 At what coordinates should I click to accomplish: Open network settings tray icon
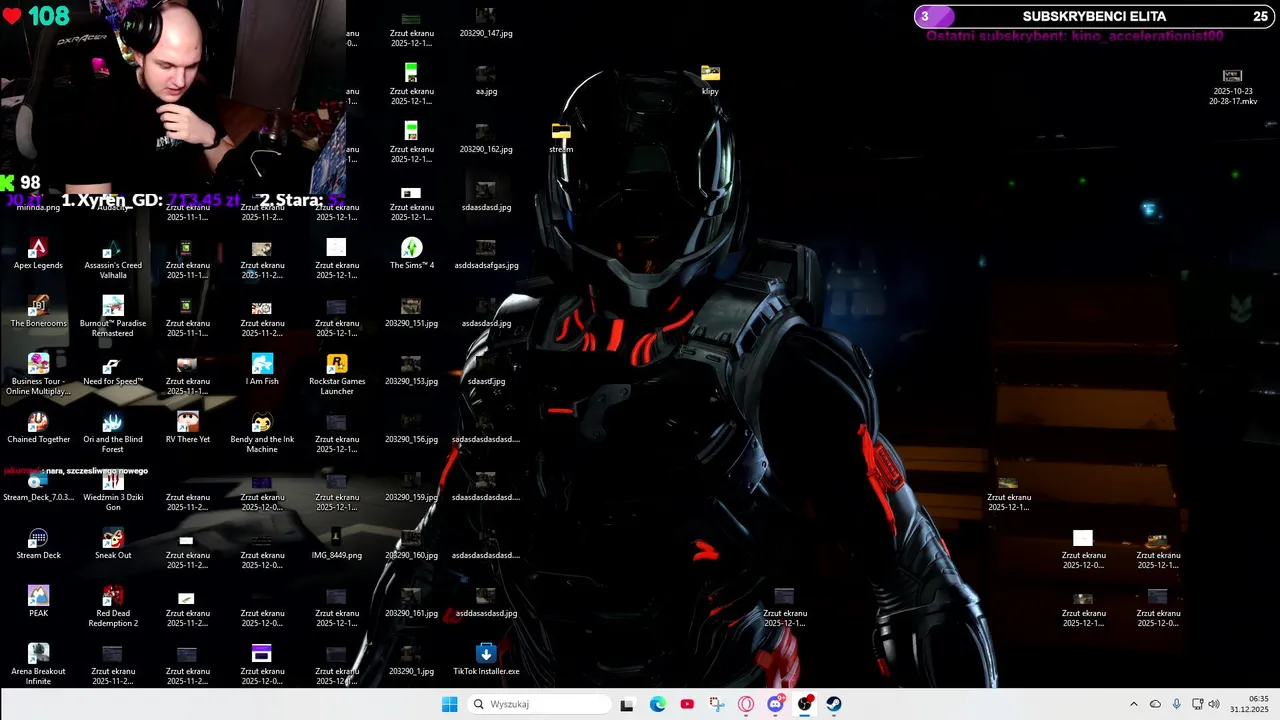tap(1198, 704)
